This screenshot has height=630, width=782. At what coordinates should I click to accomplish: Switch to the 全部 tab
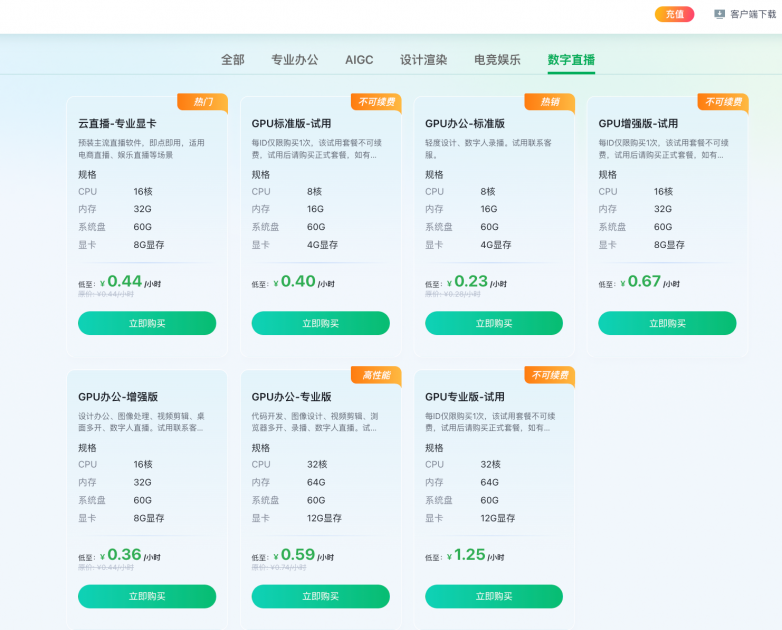[x=232, y=60]
